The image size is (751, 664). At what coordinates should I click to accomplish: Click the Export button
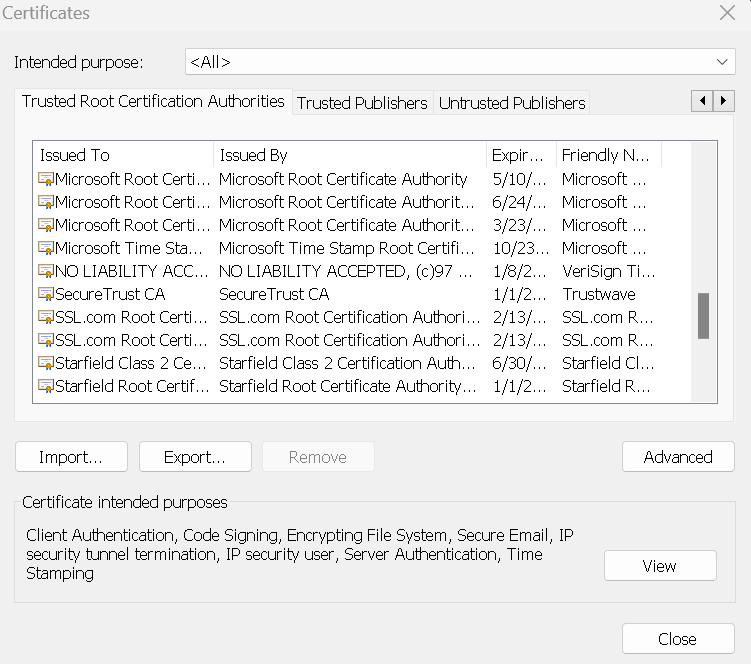tap(194, 457)
